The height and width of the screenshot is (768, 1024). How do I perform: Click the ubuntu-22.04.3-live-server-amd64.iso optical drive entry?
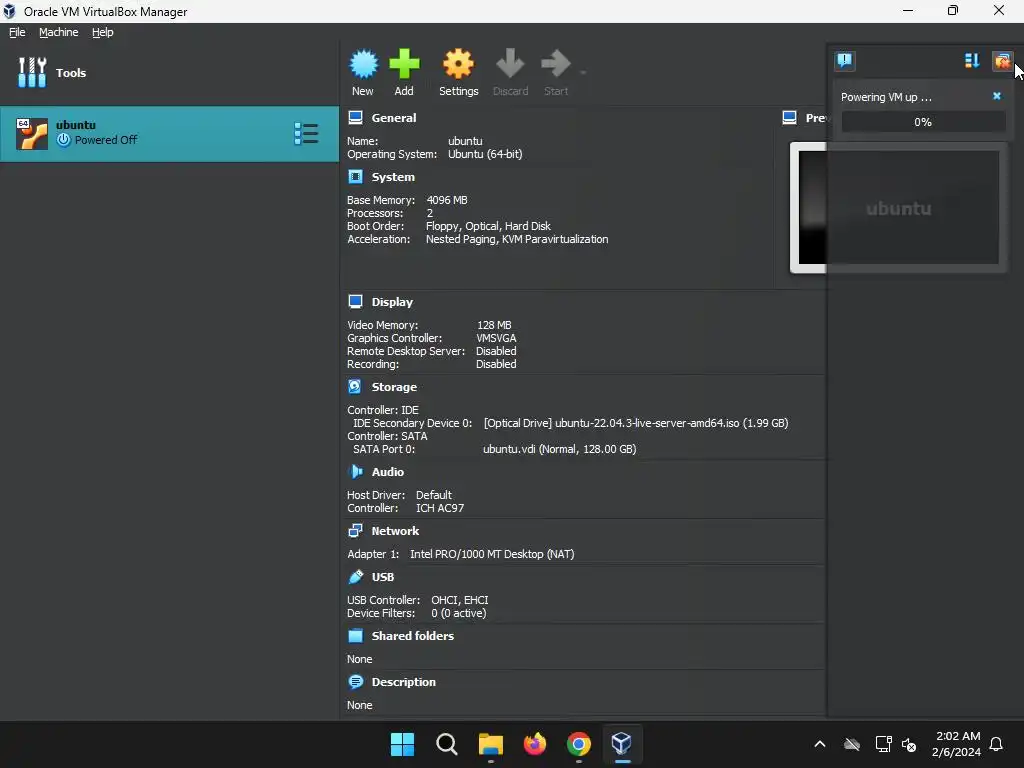pyautogui.click(x=635, y=423)
